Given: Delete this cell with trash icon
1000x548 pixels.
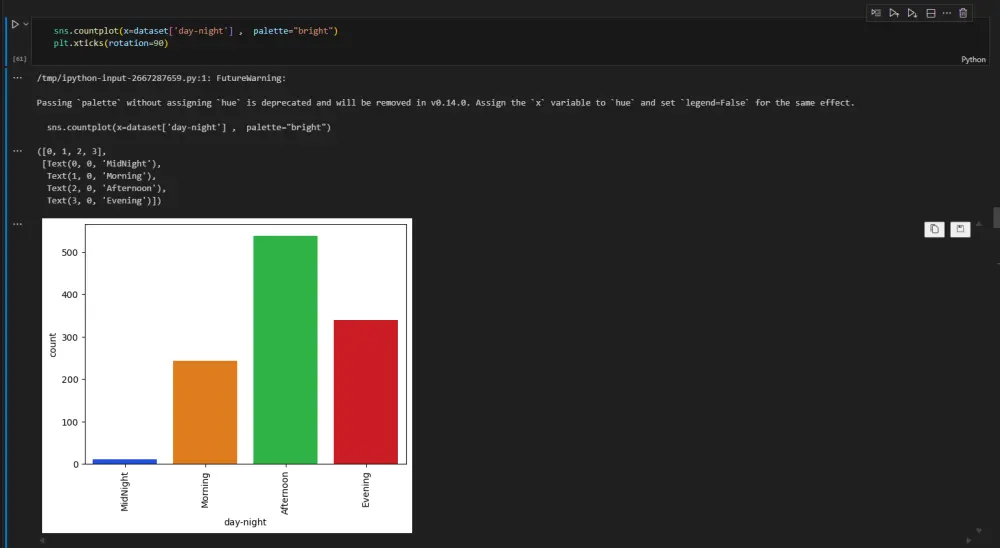Looking at the screenshot, I should (963, 13).
